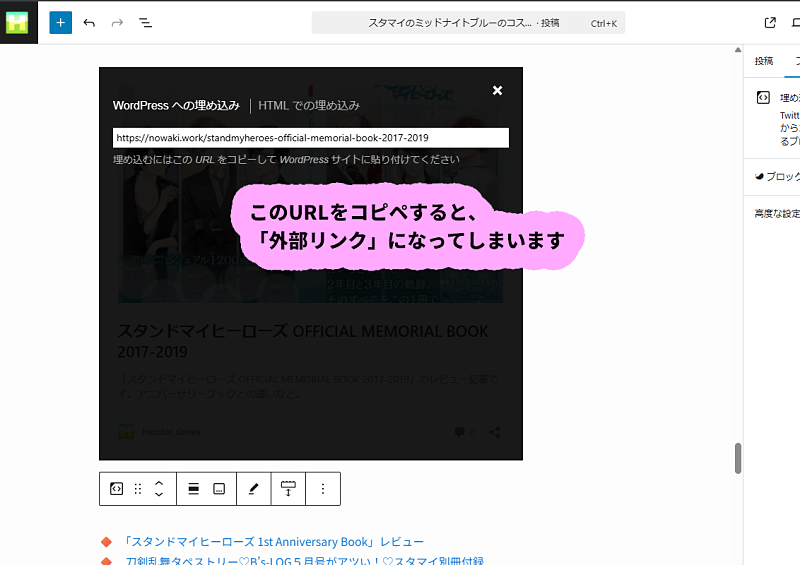The width and height of the screenshot is (800, 565).
Task: Switch to HTML での埋め込み tab
Action: tap(309, 106)
